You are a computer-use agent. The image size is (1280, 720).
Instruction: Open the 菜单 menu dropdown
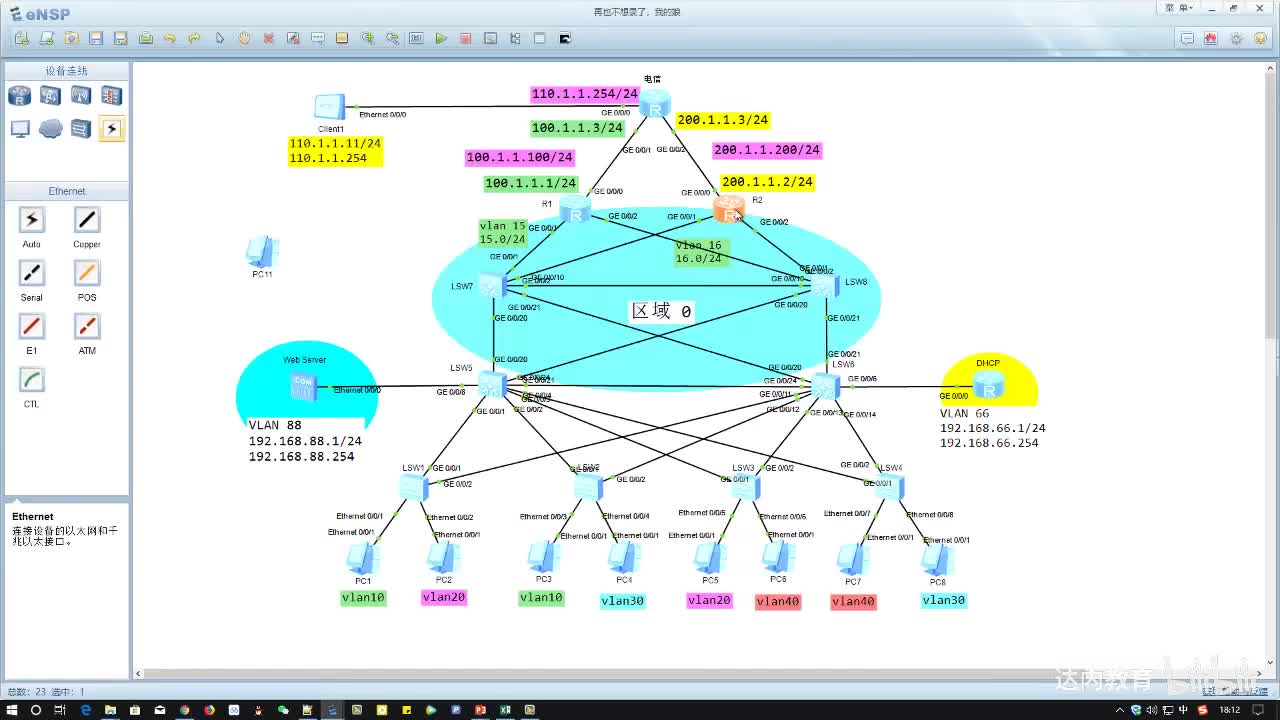coord(1178,7)
